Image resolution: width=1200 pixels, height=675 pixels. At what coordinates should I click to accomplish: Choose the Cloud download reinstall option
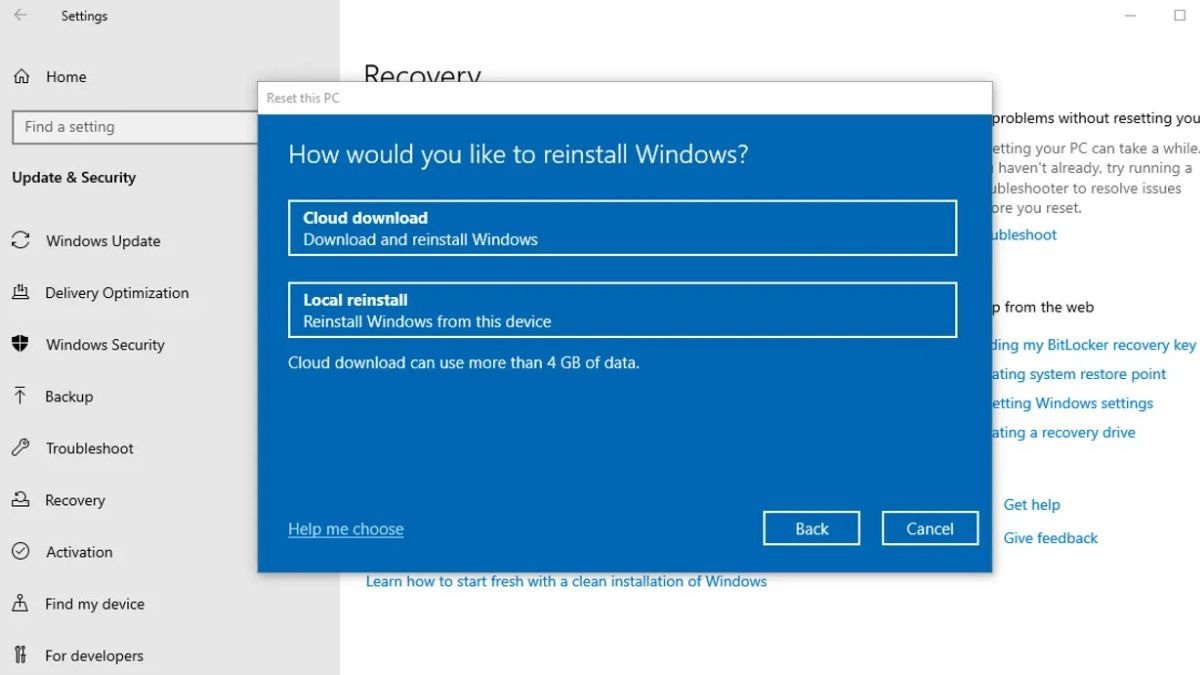coord(622,228)
